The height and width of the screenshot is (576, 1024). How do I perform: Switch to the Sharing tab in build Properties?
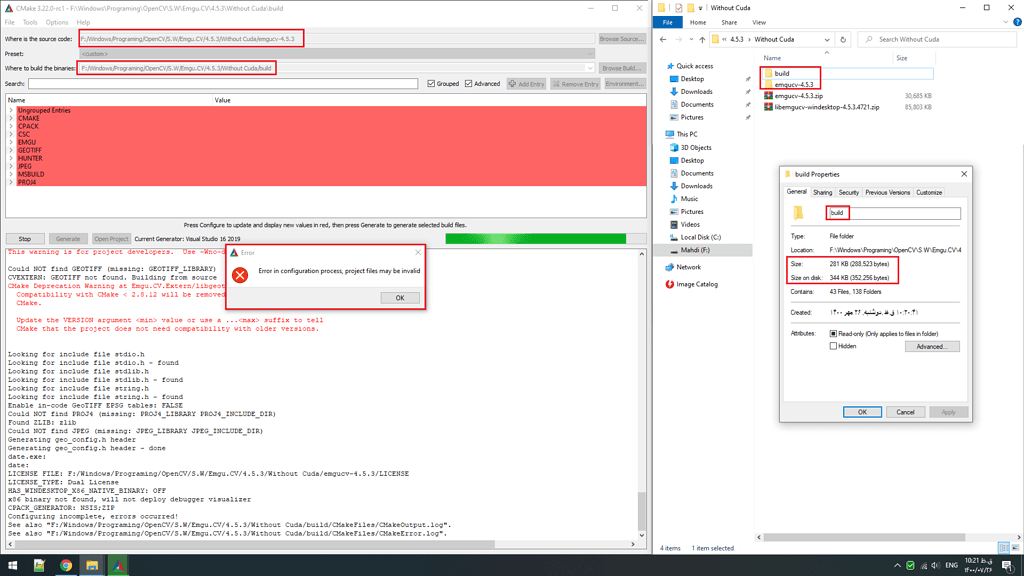click(822, 190)
